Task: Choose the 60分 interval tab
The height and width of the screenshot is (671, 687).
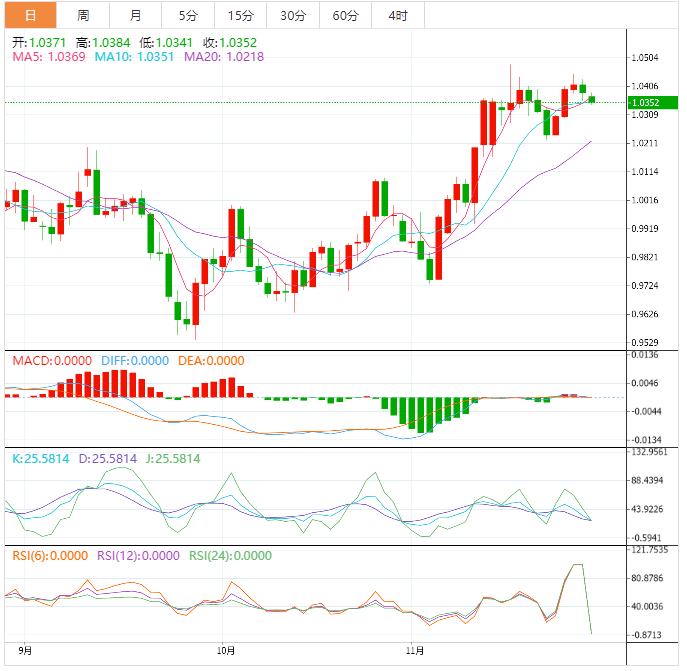Action: [x=345, y=15]
